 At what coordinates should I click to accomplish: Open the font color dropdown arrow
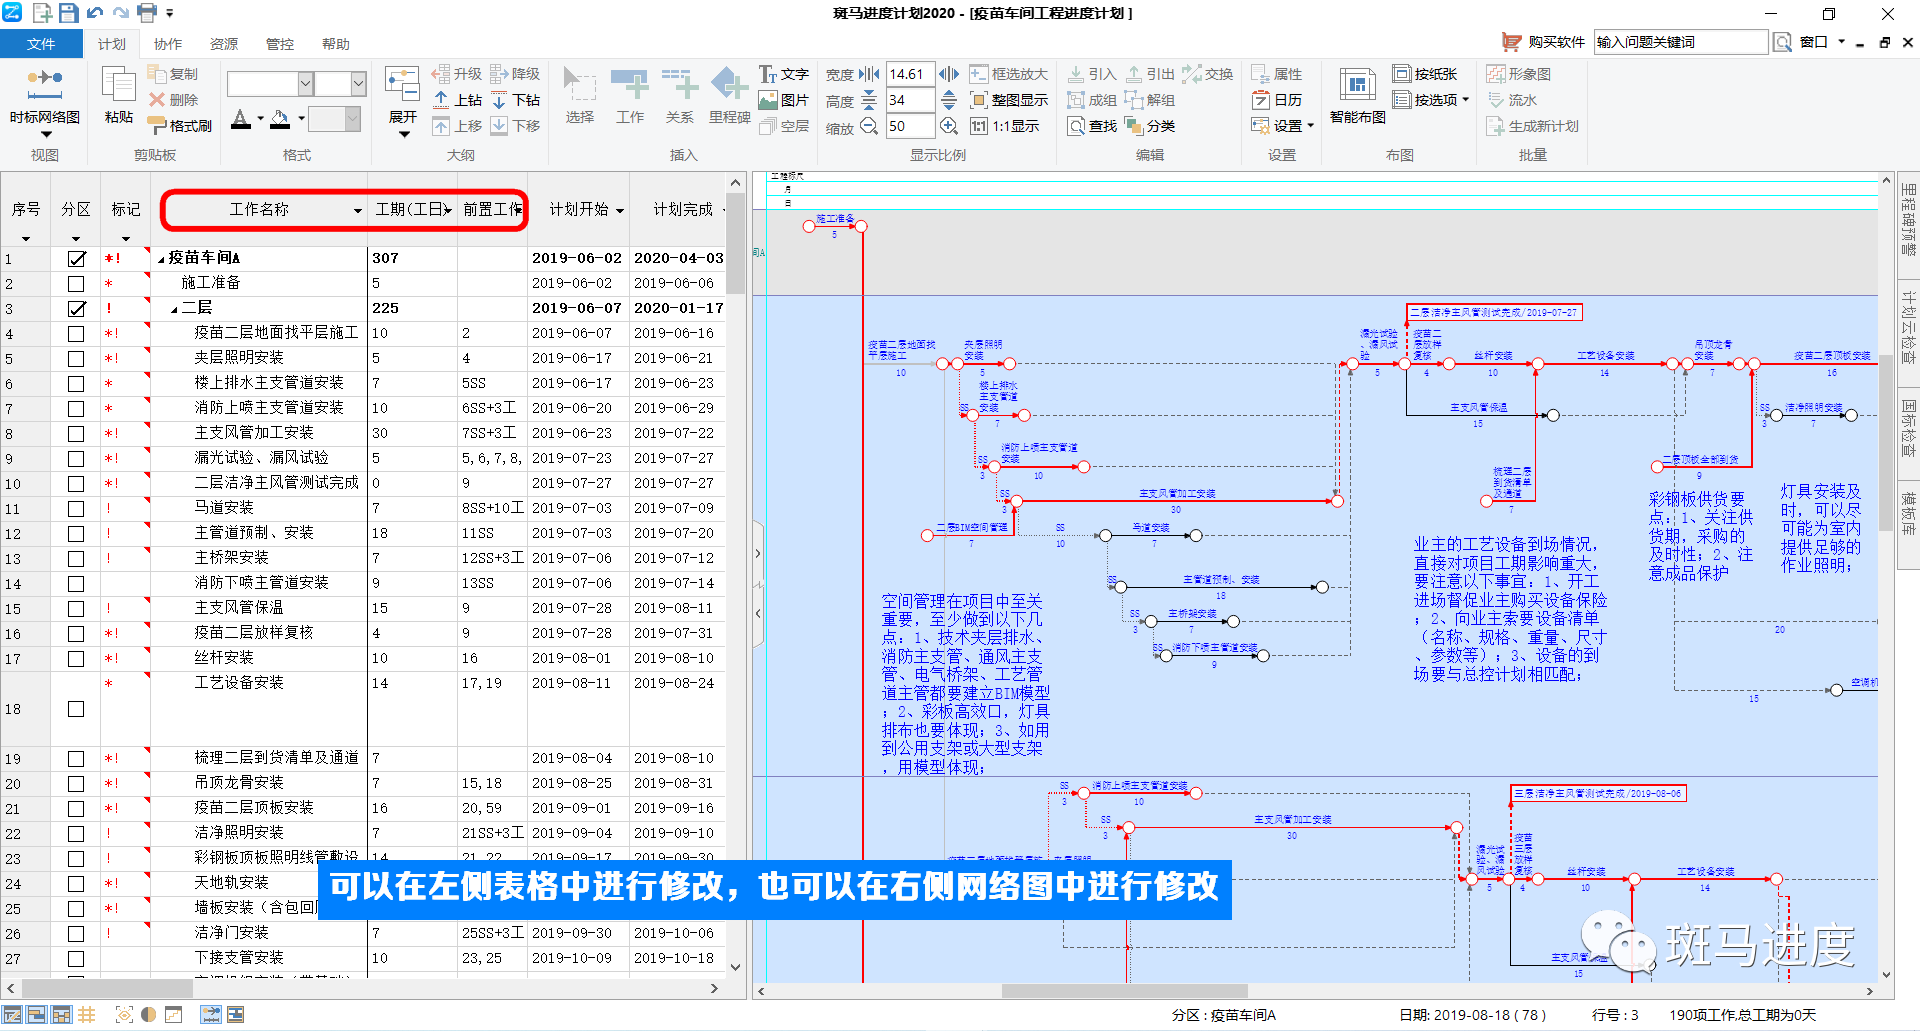pyautogui.click(x=260, y=120)
